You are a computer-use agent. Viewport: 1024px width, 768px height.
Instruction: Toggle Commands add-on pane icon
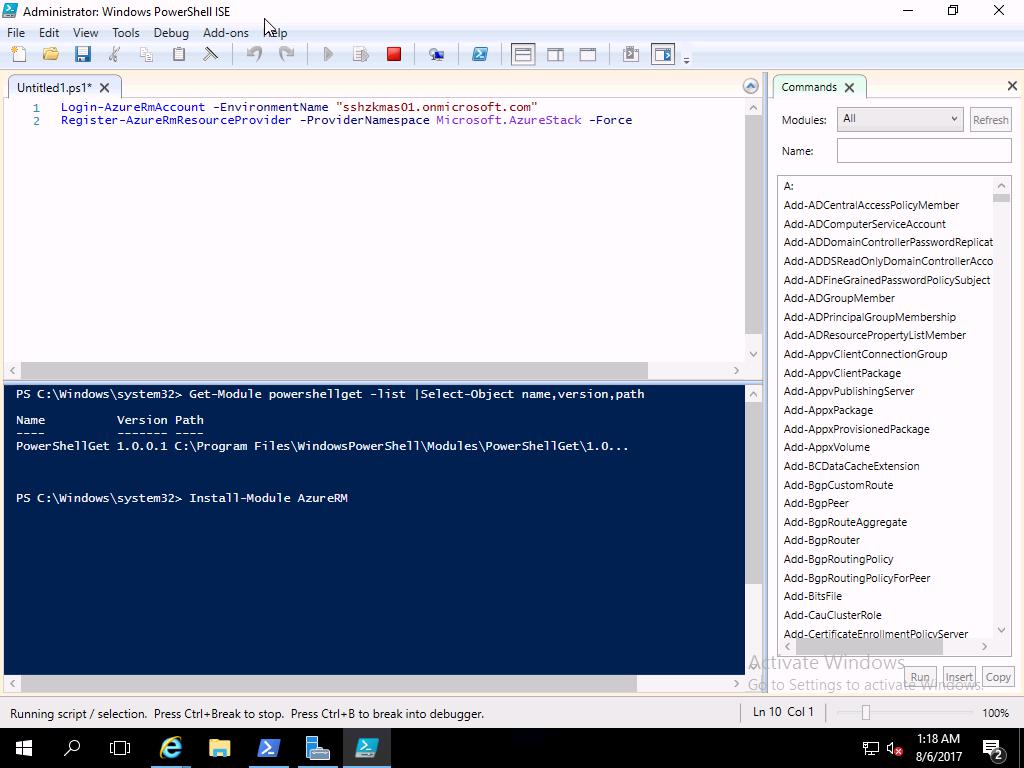click(663, 54)
